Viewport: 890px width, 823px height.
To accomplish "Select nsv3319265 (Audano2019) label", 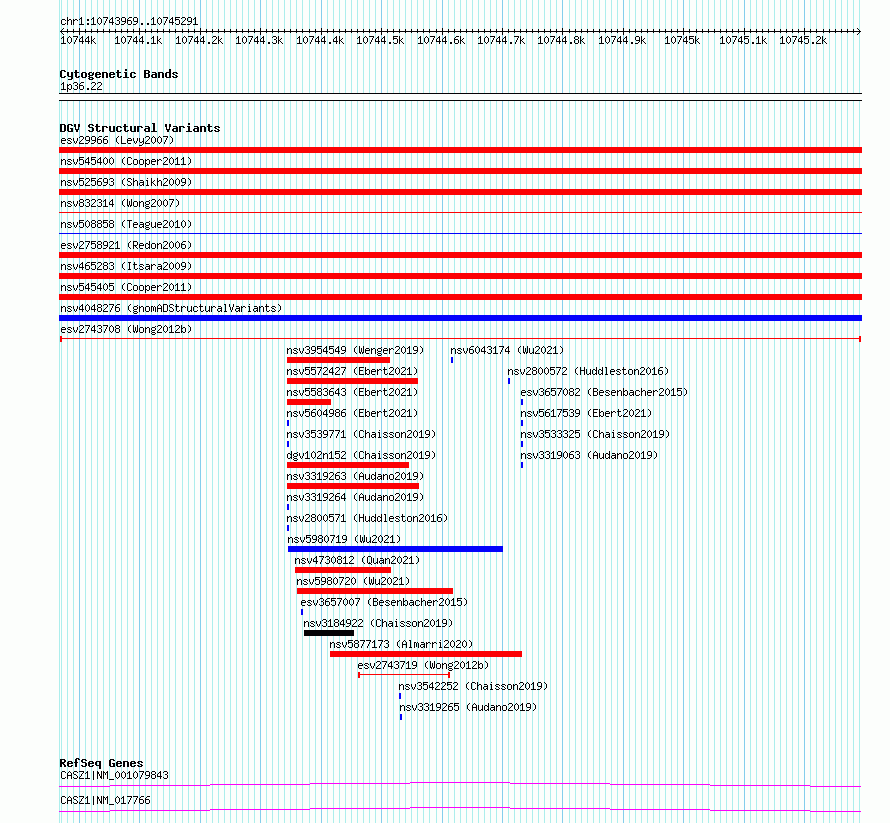I will [468, 707].
